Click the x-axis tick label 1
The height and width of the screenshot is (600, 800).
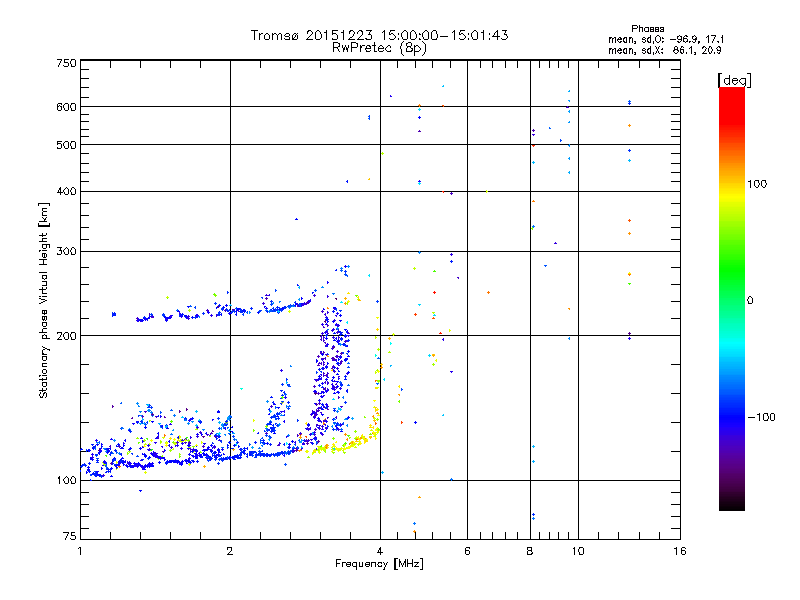coord(80,551)
